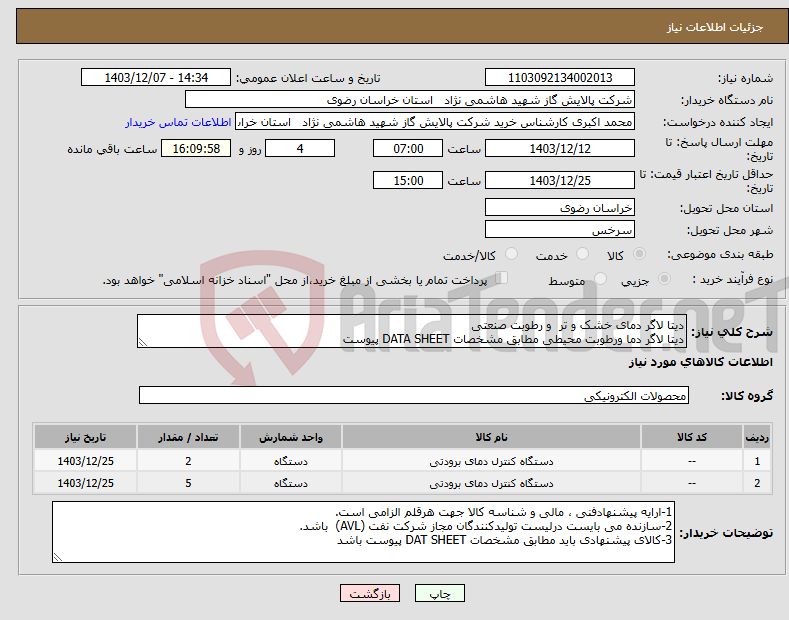This screenshot has width=789, height=620.
Task: Click the remaining days field 4
Action: 300,148
